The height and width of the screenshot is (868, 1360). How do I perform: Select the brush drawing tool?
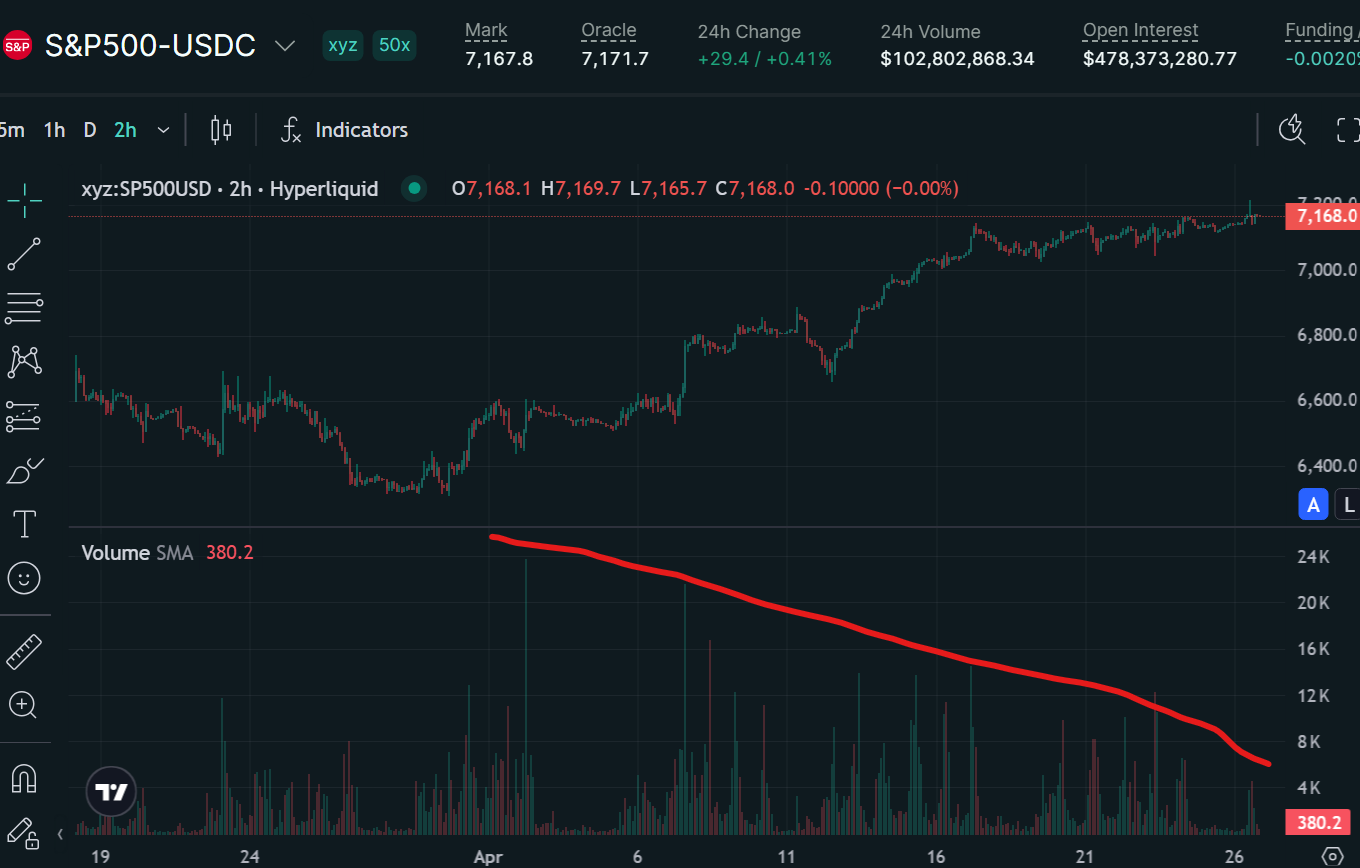(x=24, y=470)
